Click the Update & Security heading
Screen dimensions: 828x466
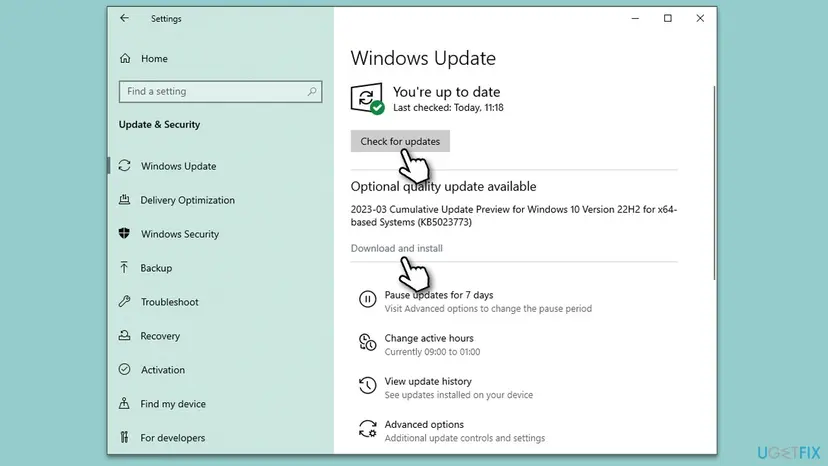(x=159, y=124)
